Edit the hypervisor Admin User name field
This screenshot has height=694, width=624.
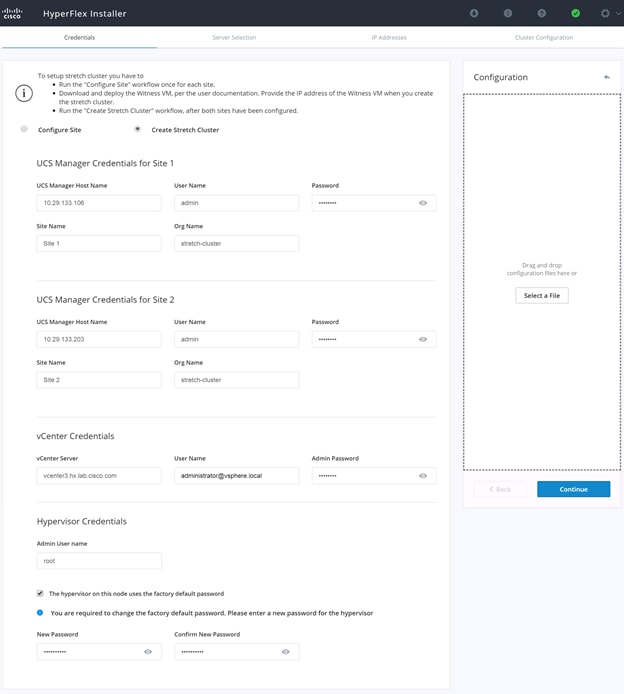tap(99, 561)
